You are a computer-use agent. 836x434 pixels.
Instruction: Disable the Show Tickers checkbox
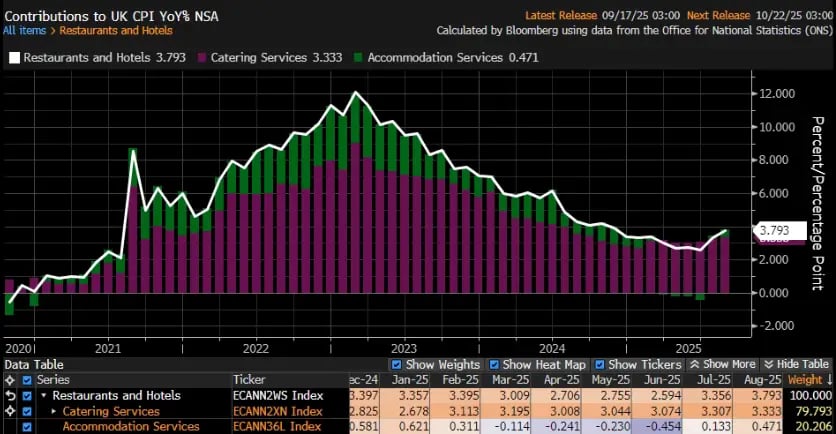600,365
